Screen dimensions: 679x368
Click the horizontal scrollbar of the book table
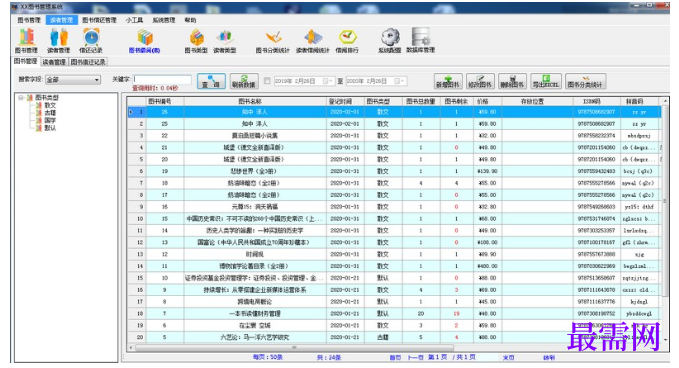(294, 347)
